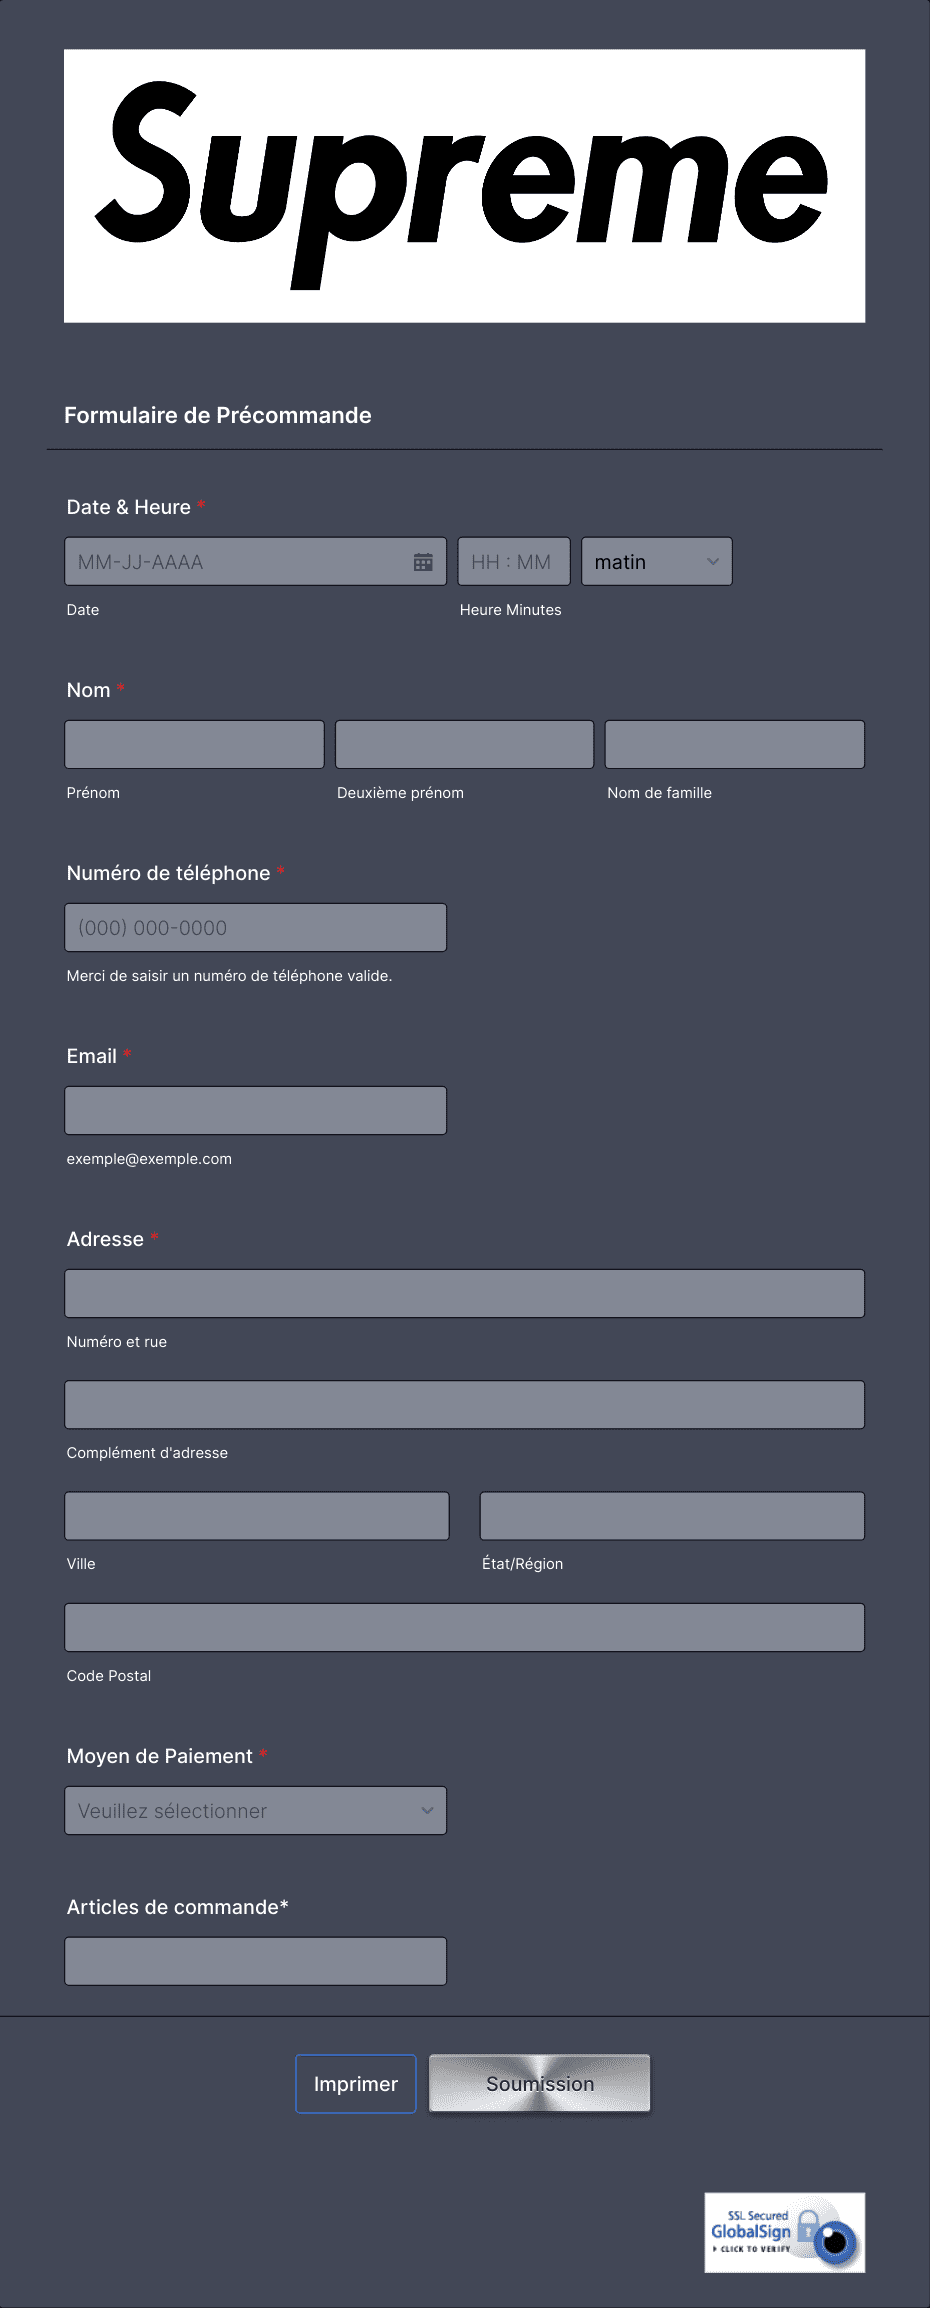Click the "Formulaire de Précommande" heading

(x=218, y=416)
